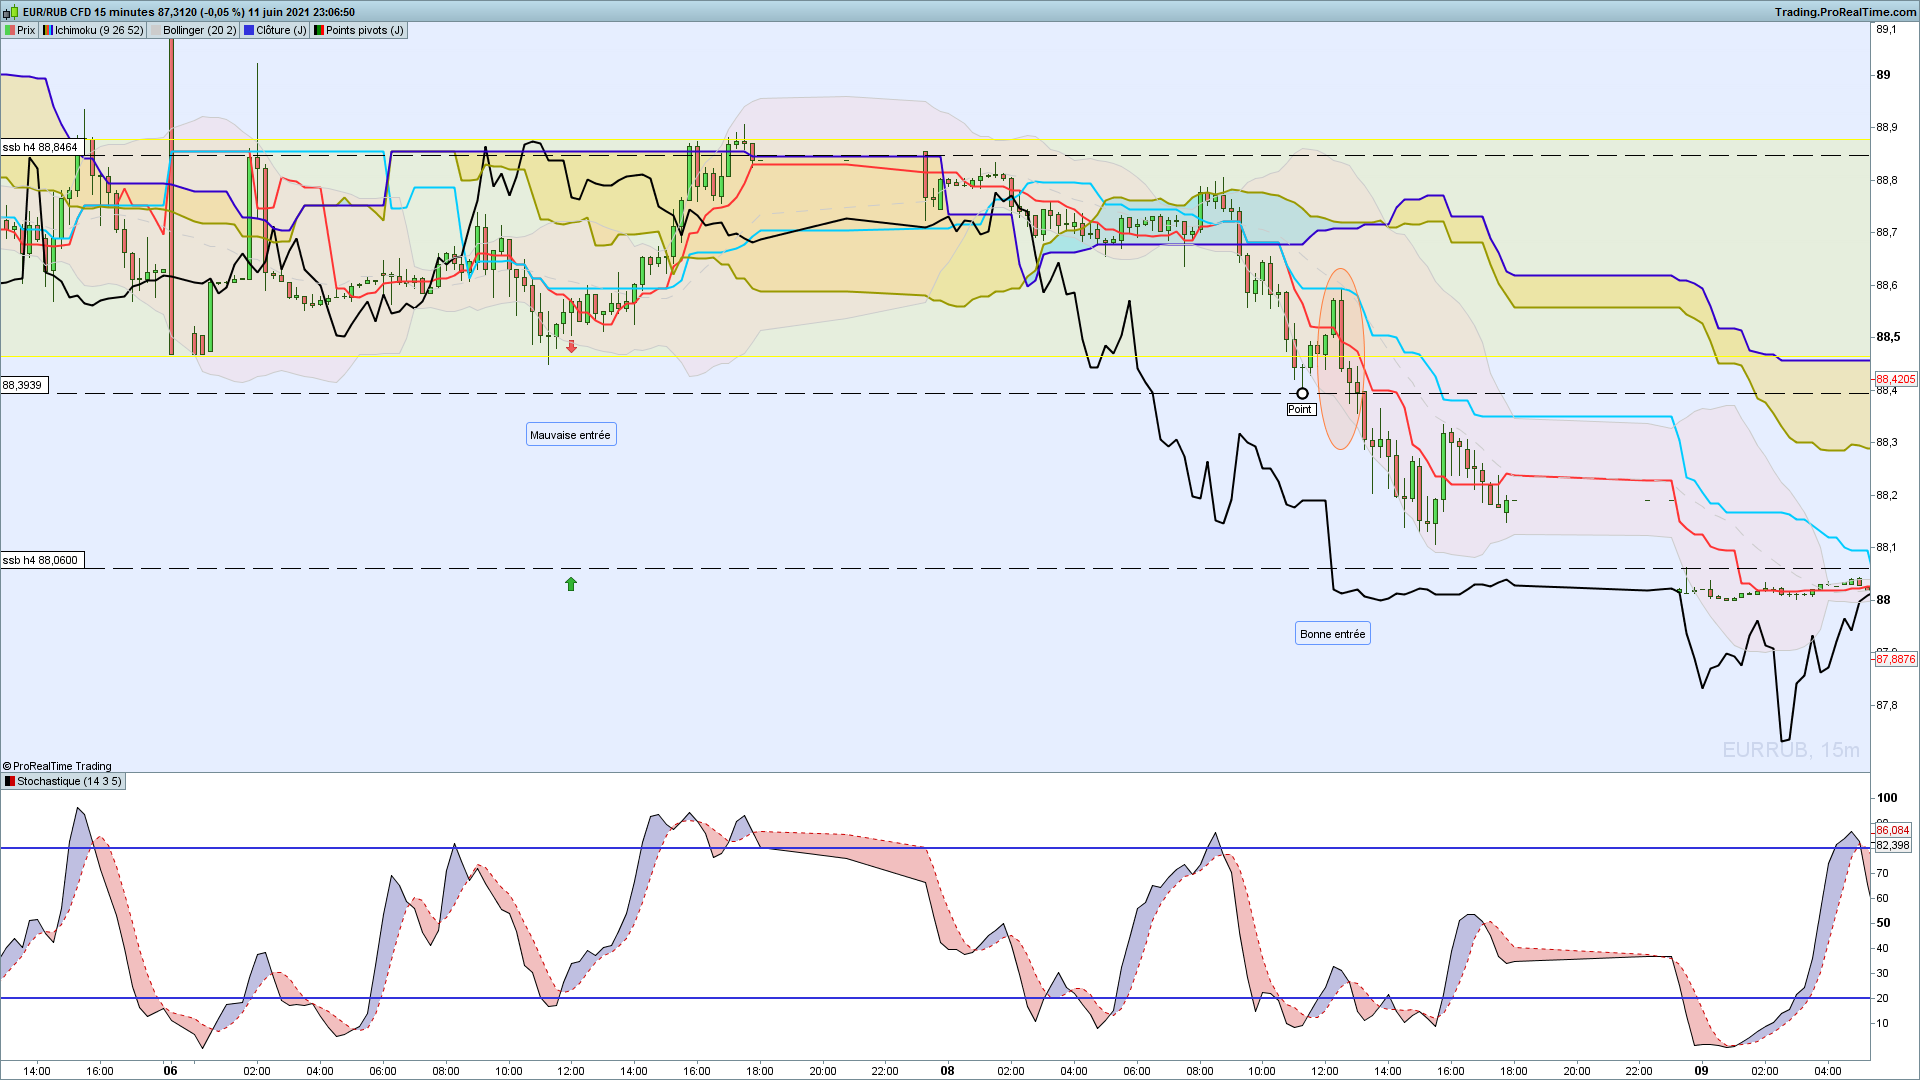Open the Stochastique (14 3 5) indicator label
The width and height of the screenshot is (1920, 1080).
coord(63,781)
